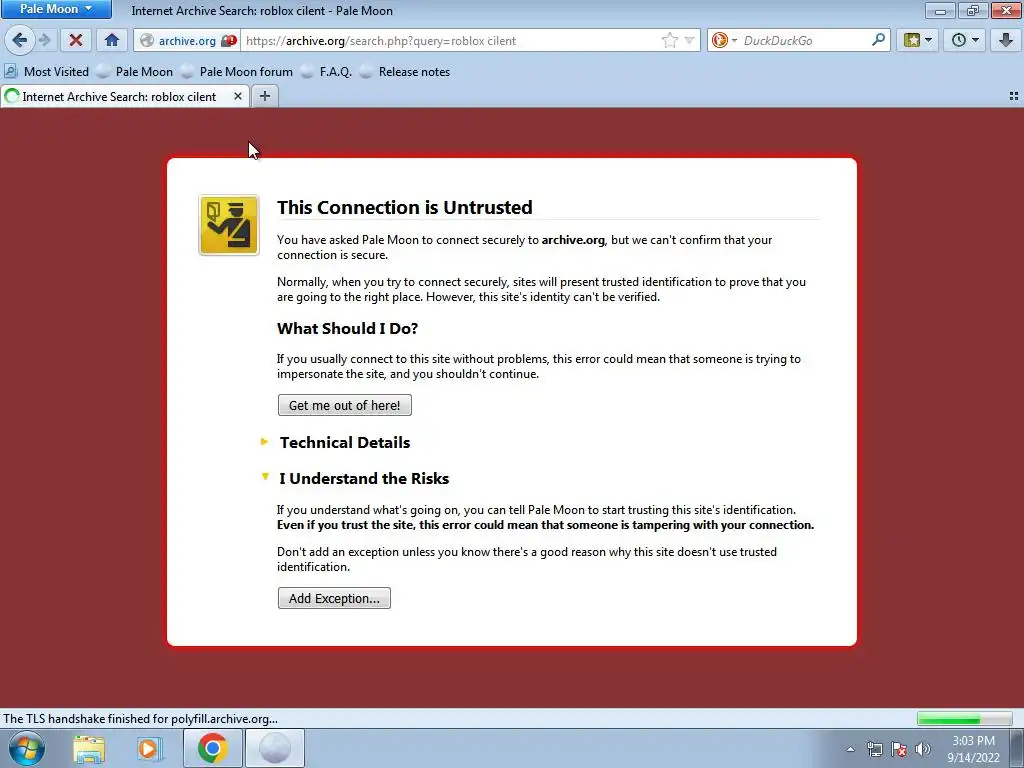Image resolution: width=1024 pixels, height=768 pixels.
Task: Open the History clock button
Action: click(964, 40)
